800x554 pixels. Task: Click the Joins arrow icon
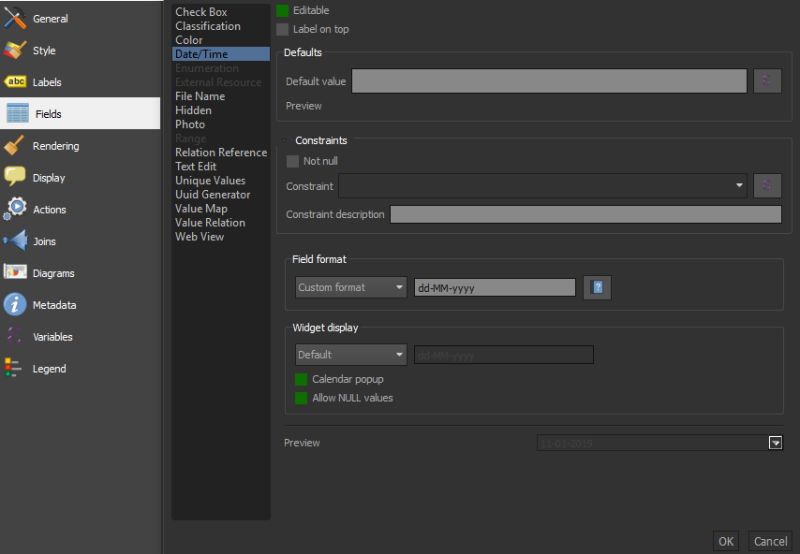click(x=15, y=241)
